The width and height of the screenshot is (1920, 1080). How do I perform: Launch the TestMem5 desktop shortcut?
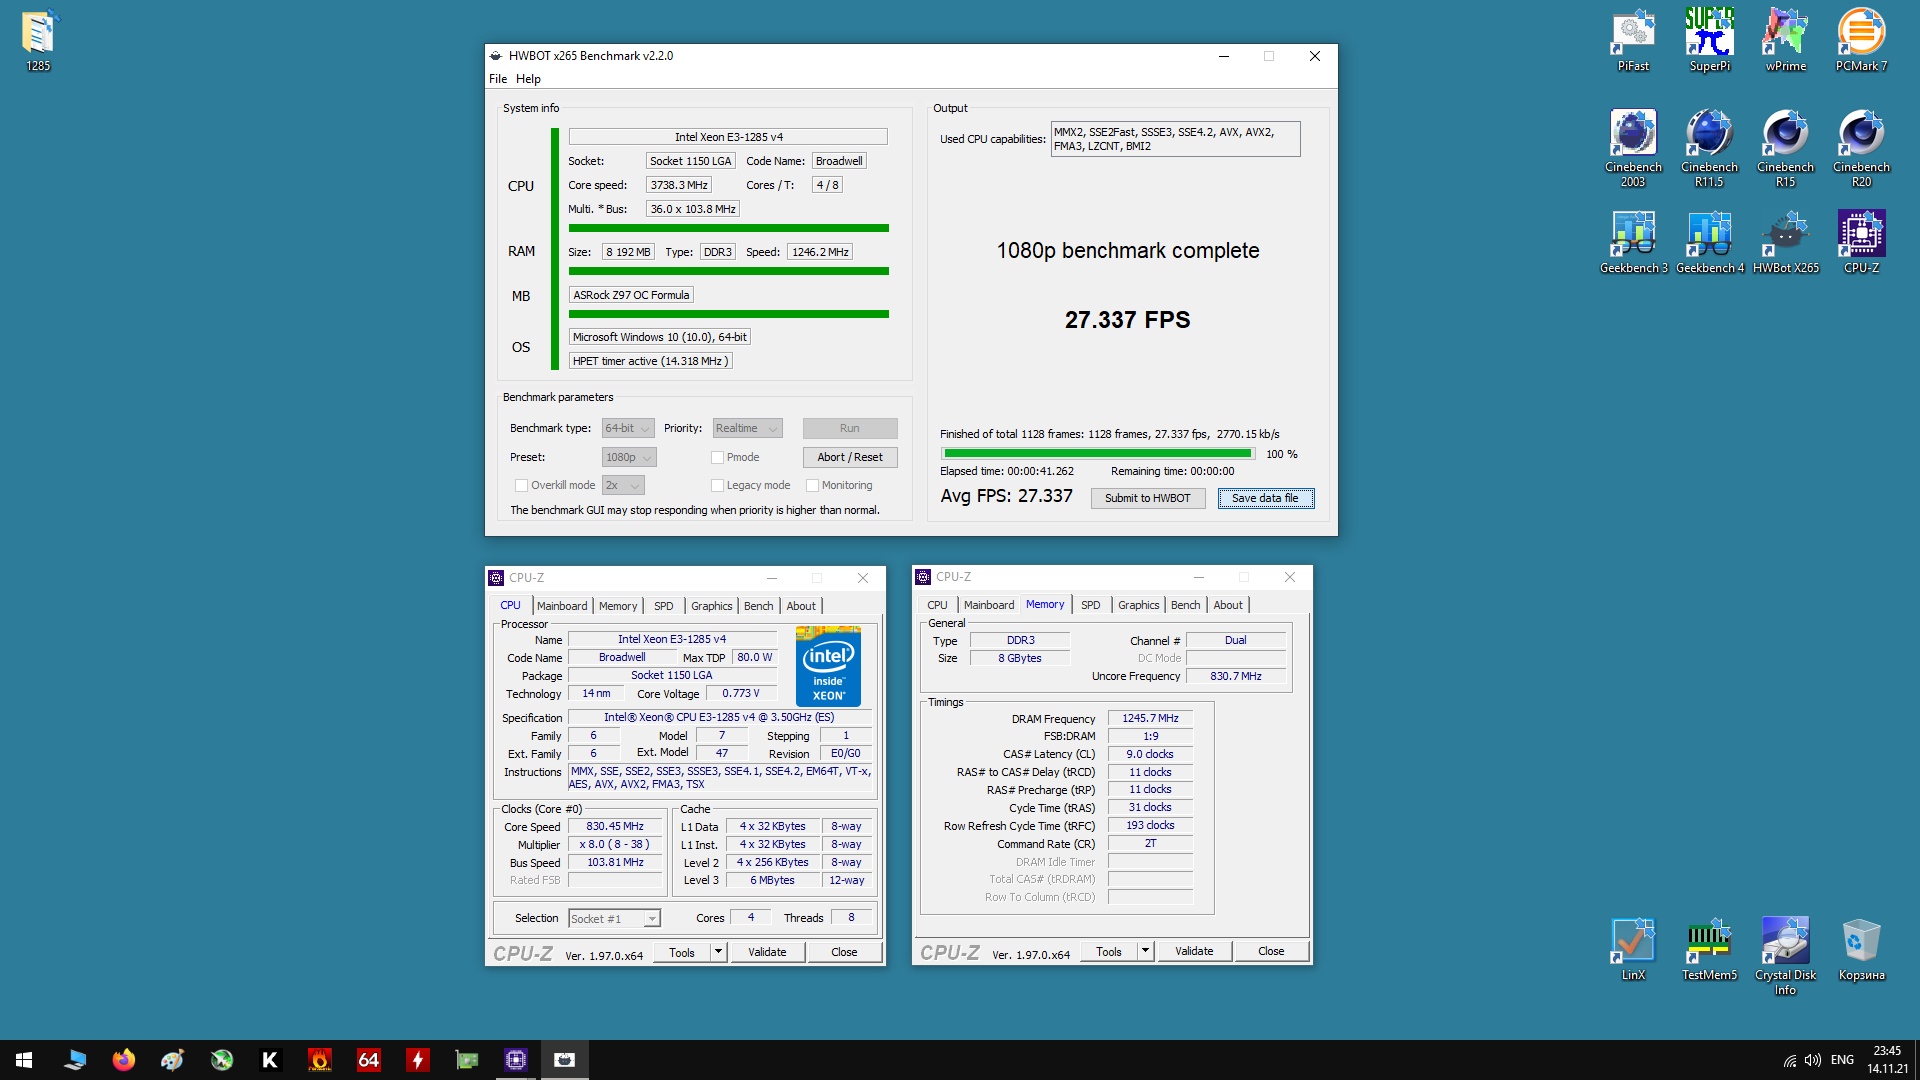tap(1709, 949)
